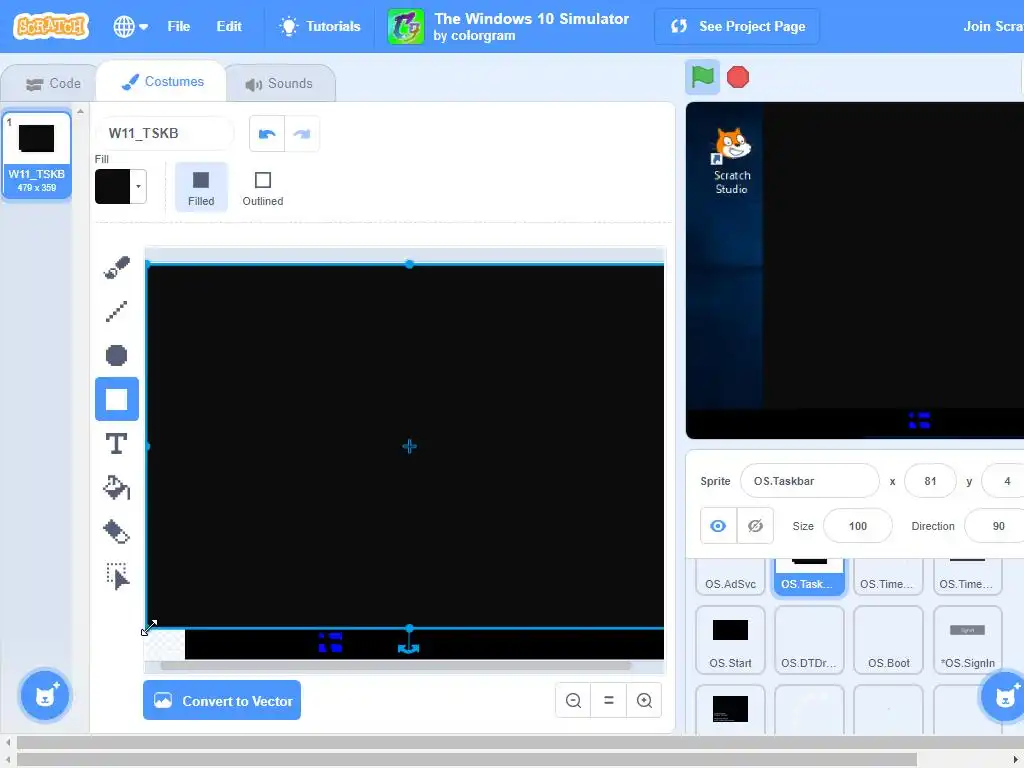Click See Project Page button

(x=737, y=26)
